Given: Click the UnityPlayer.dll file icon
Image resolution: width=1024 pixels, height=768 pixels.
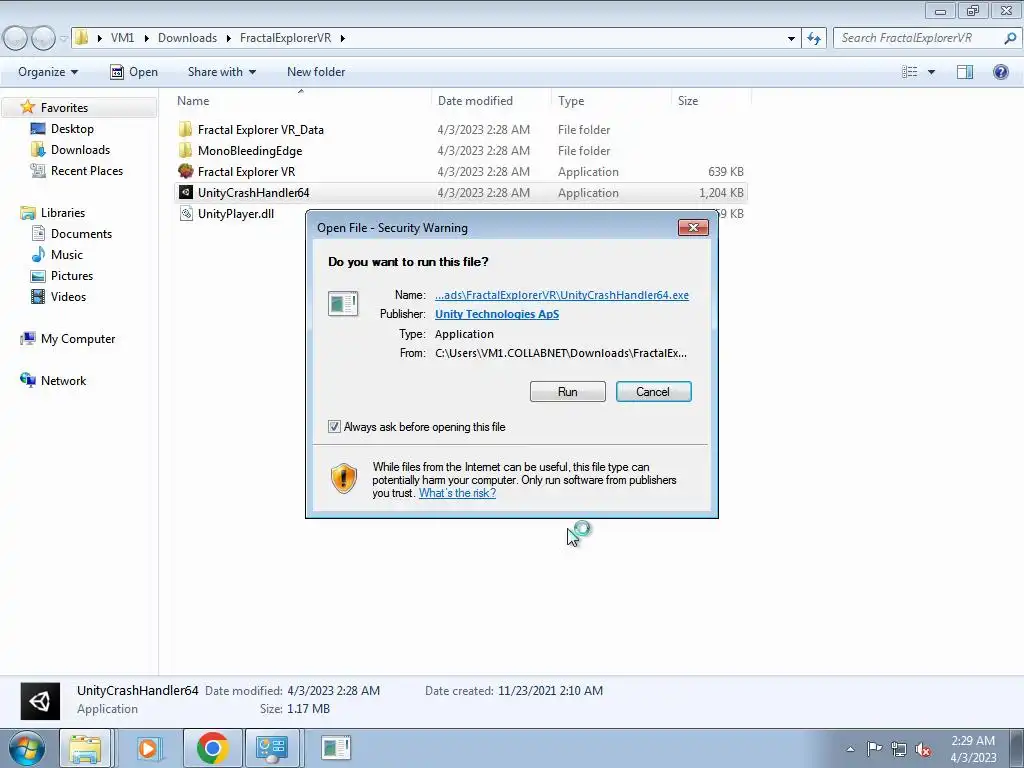Looking at the screenshot, I should (x=186, y=214).
